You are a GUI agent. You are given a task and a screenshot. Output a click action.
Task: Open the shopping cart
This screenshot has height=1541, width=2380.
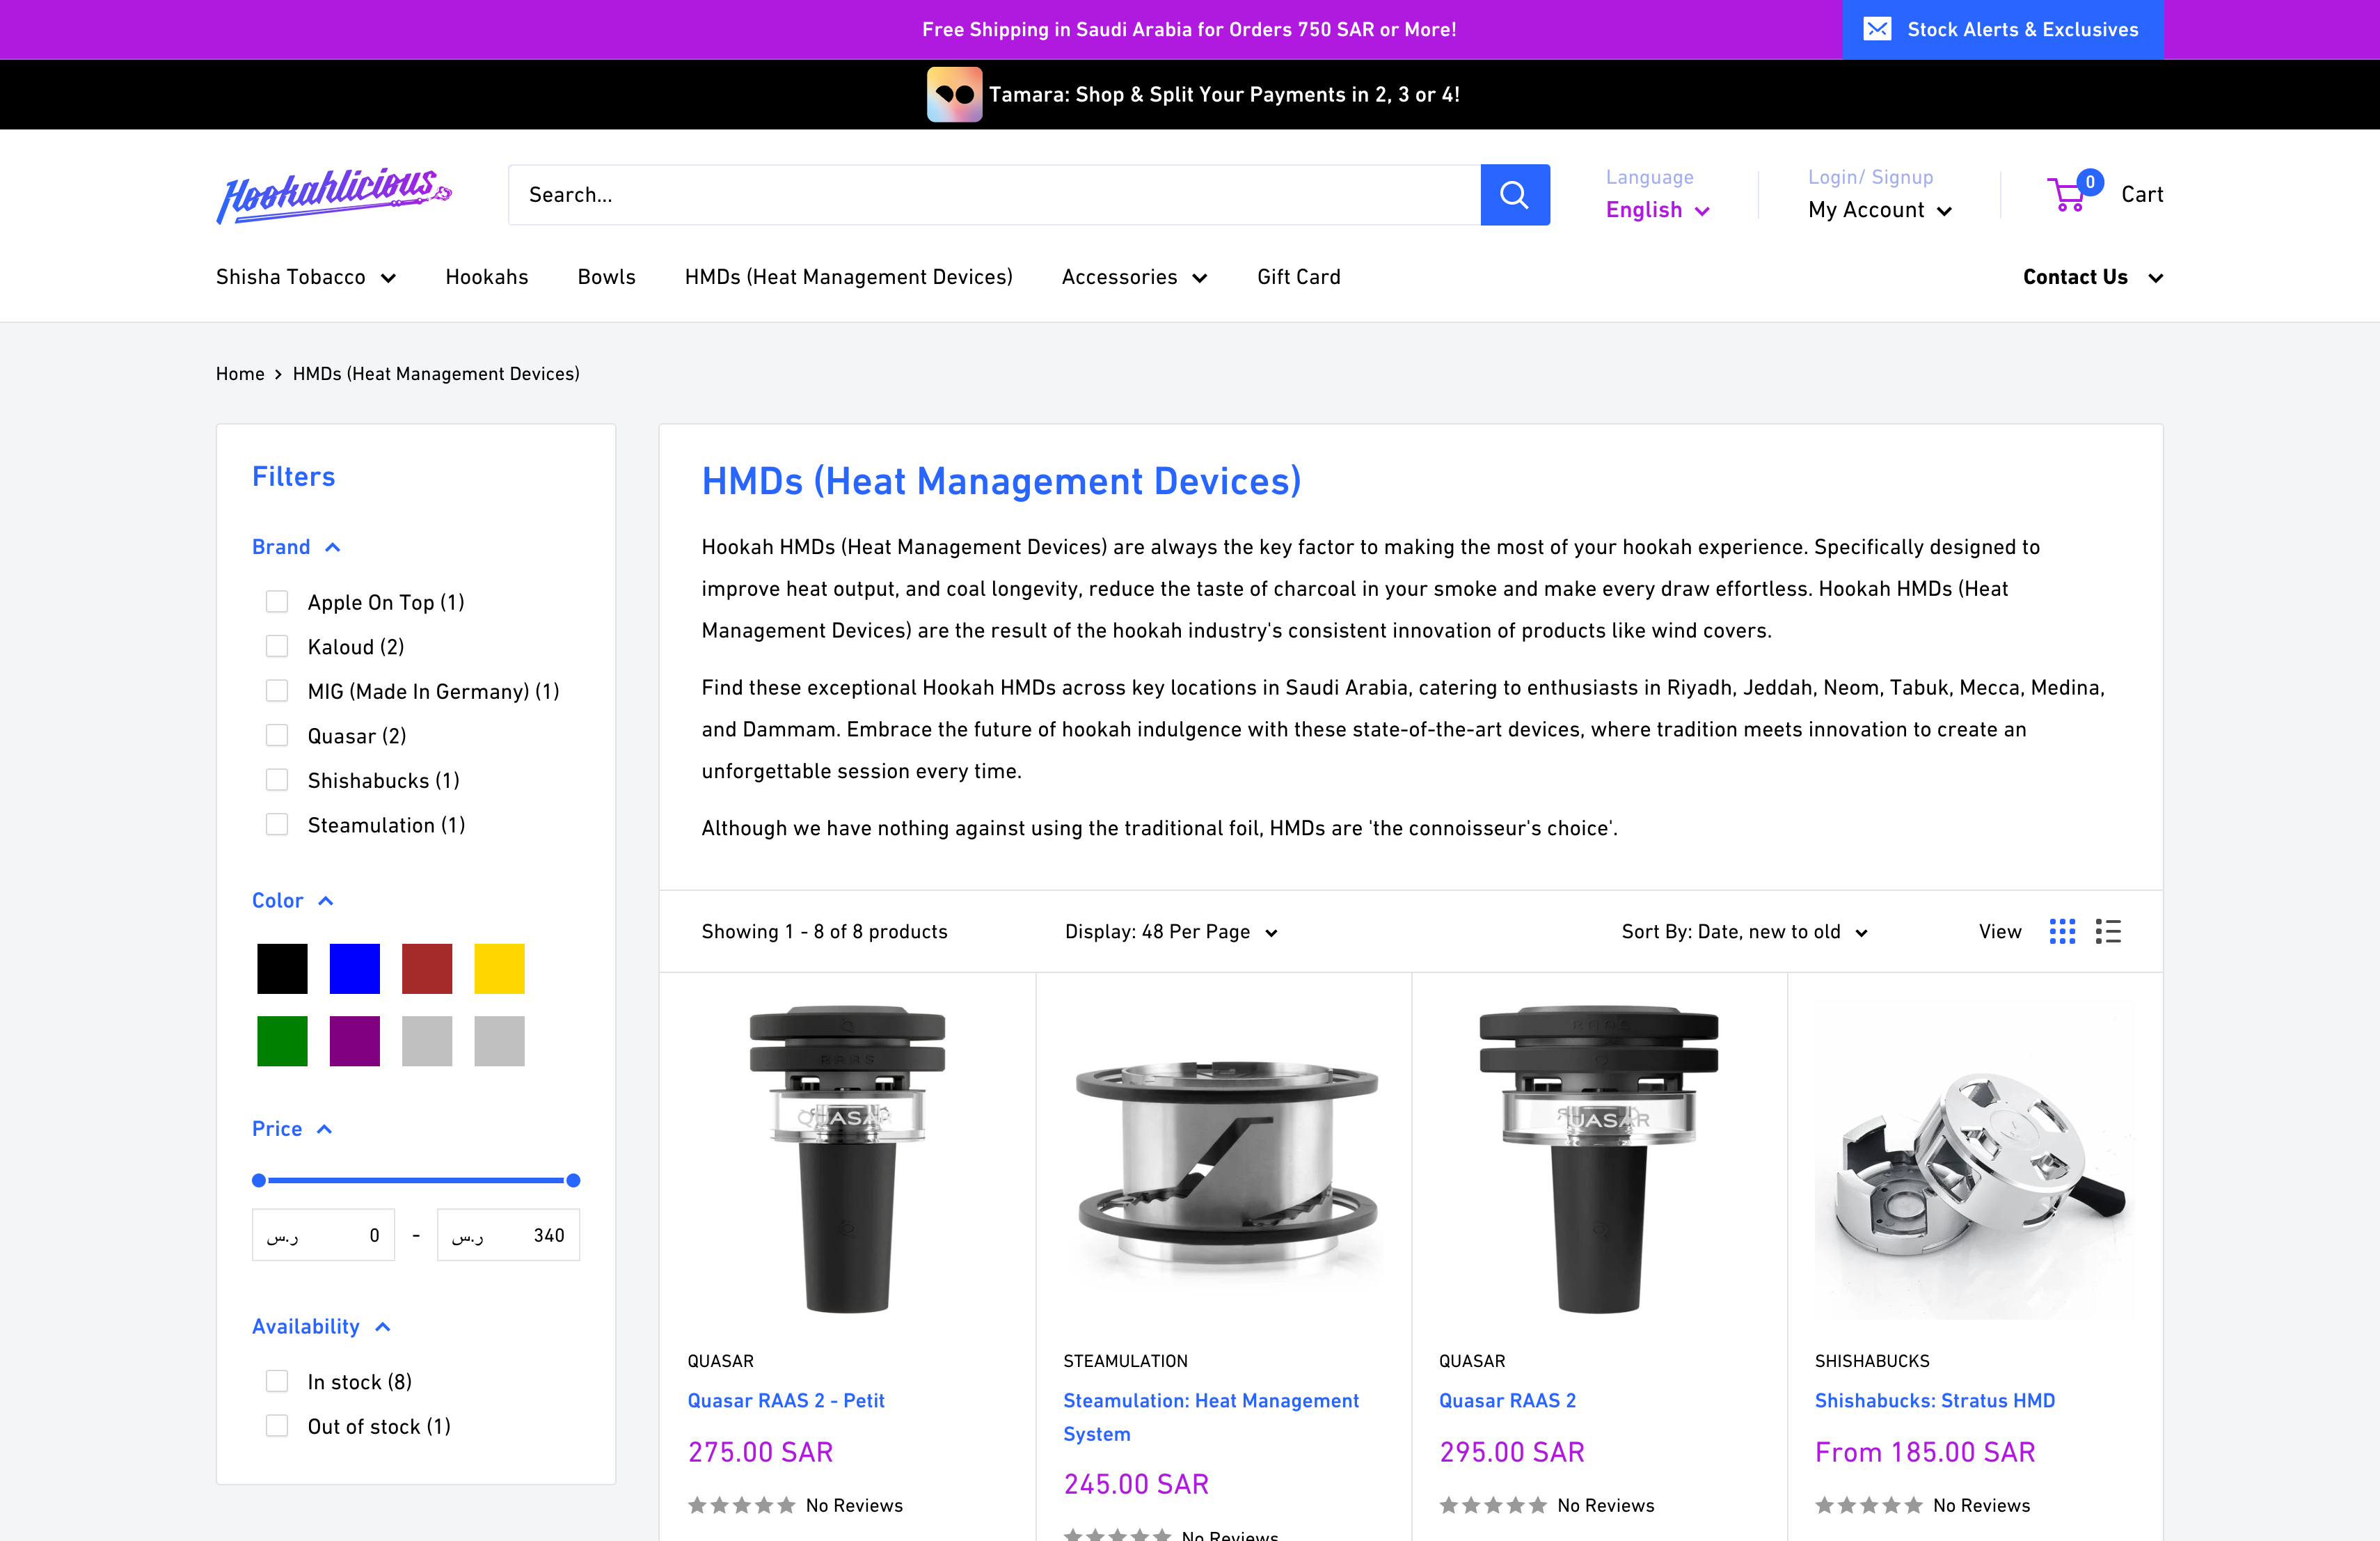pyautogui.click(x=2106, y=194)
